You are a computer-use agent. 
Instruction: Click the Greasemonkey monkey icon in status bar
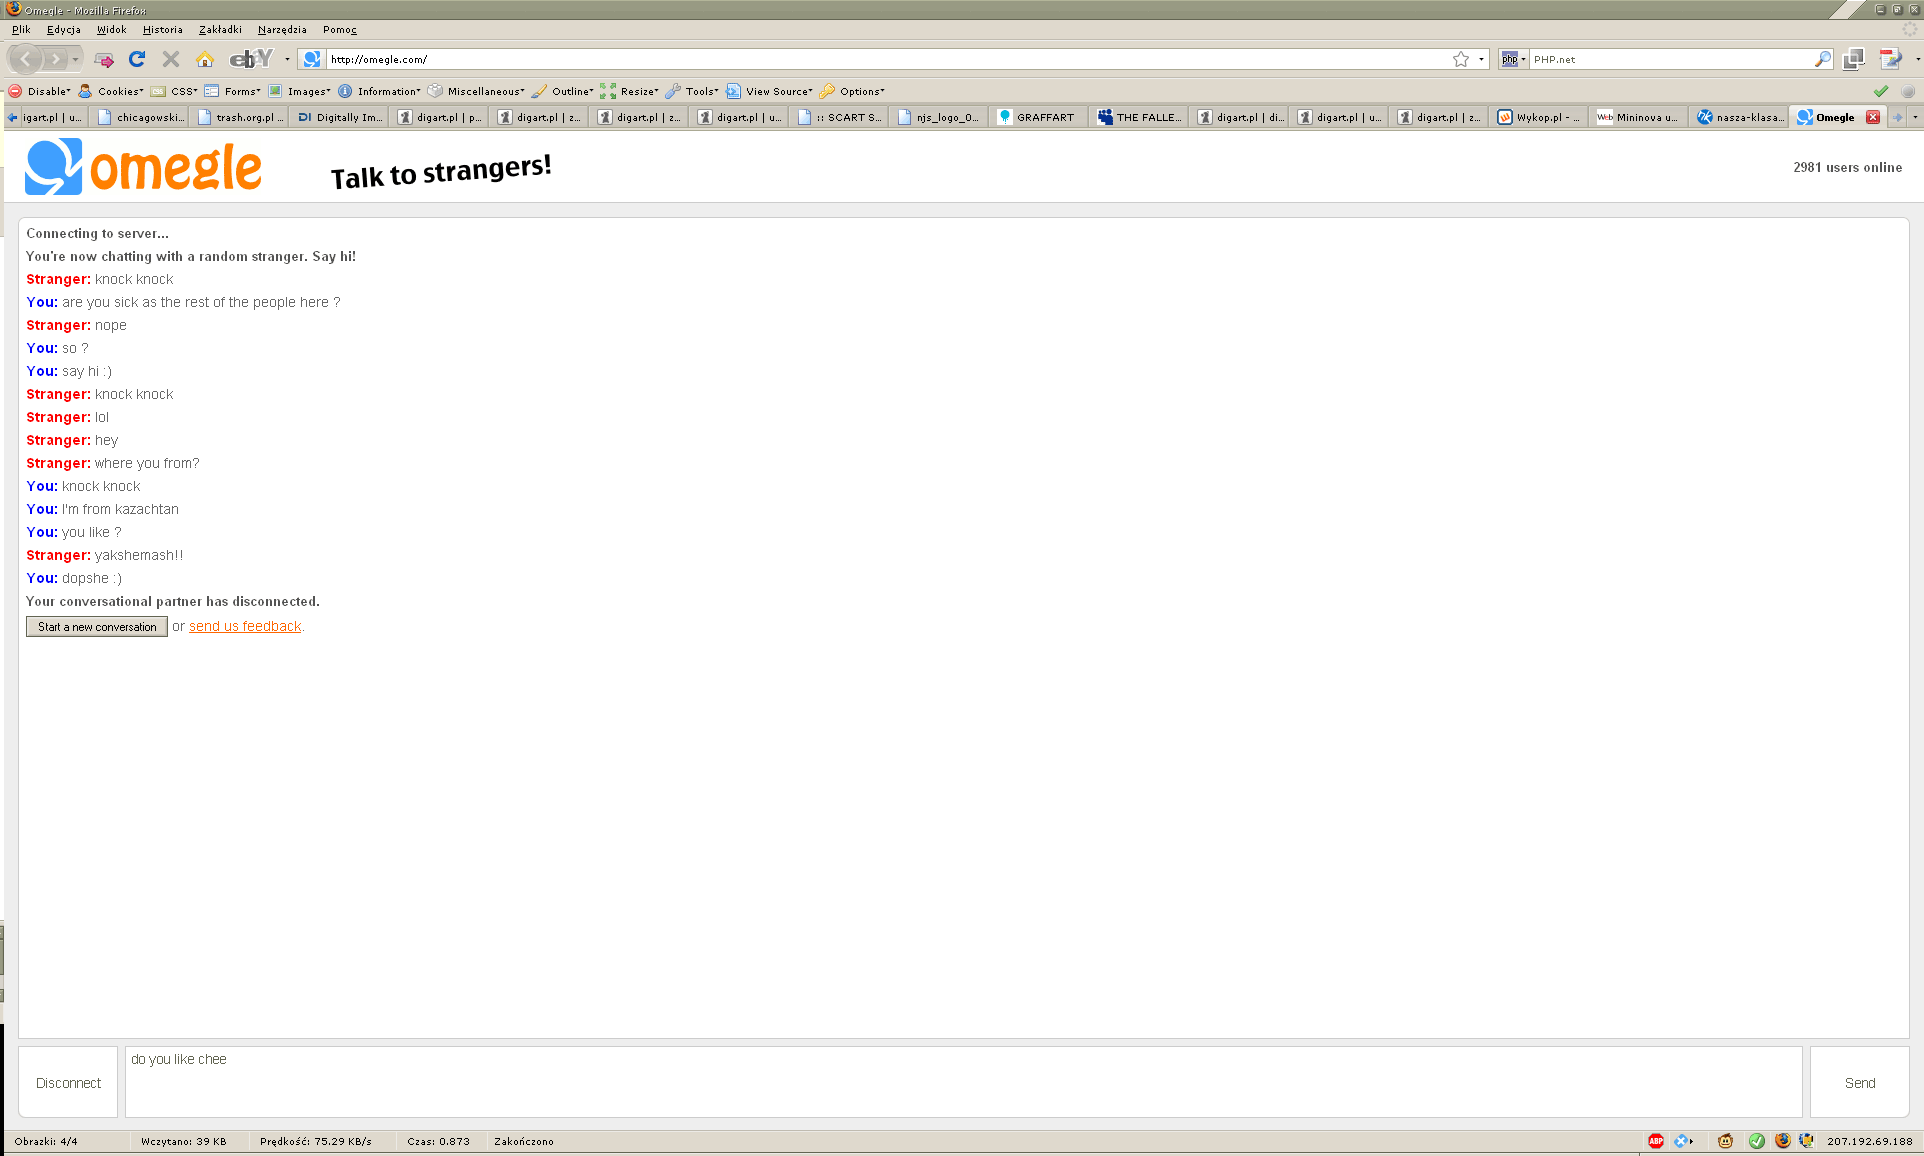tap(1725, 1141)
